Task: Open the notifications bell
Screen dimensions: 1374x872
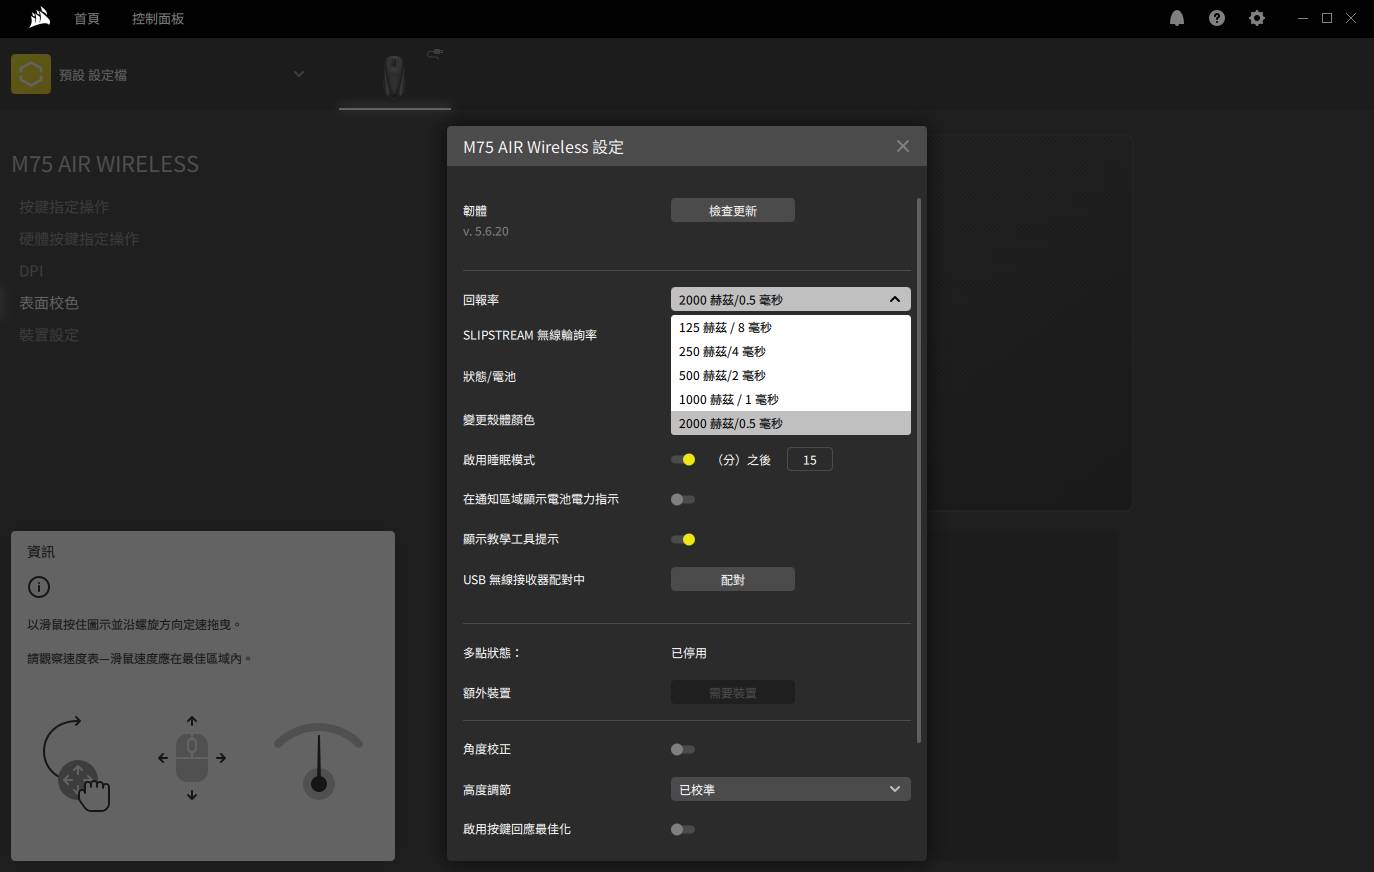Action: pyautogui.click(x=1177, y=18)
